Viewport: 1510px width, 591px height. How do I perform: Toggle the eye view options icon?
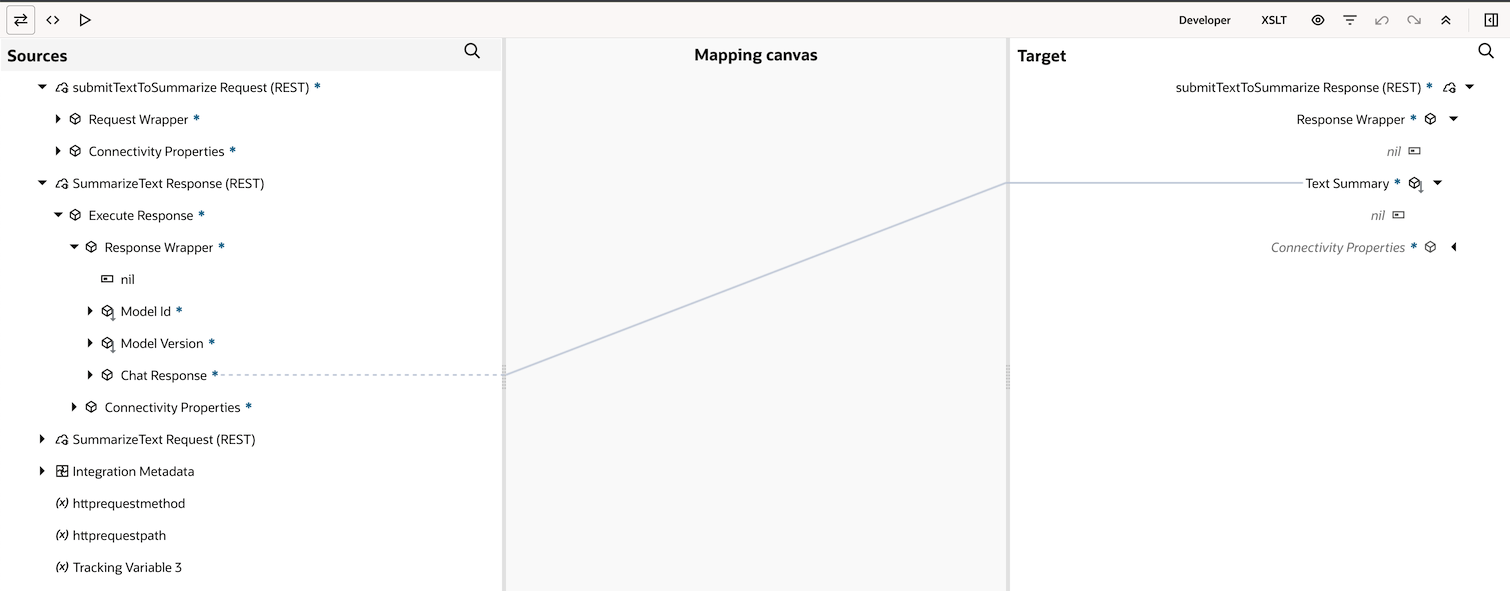point(1318,20)
